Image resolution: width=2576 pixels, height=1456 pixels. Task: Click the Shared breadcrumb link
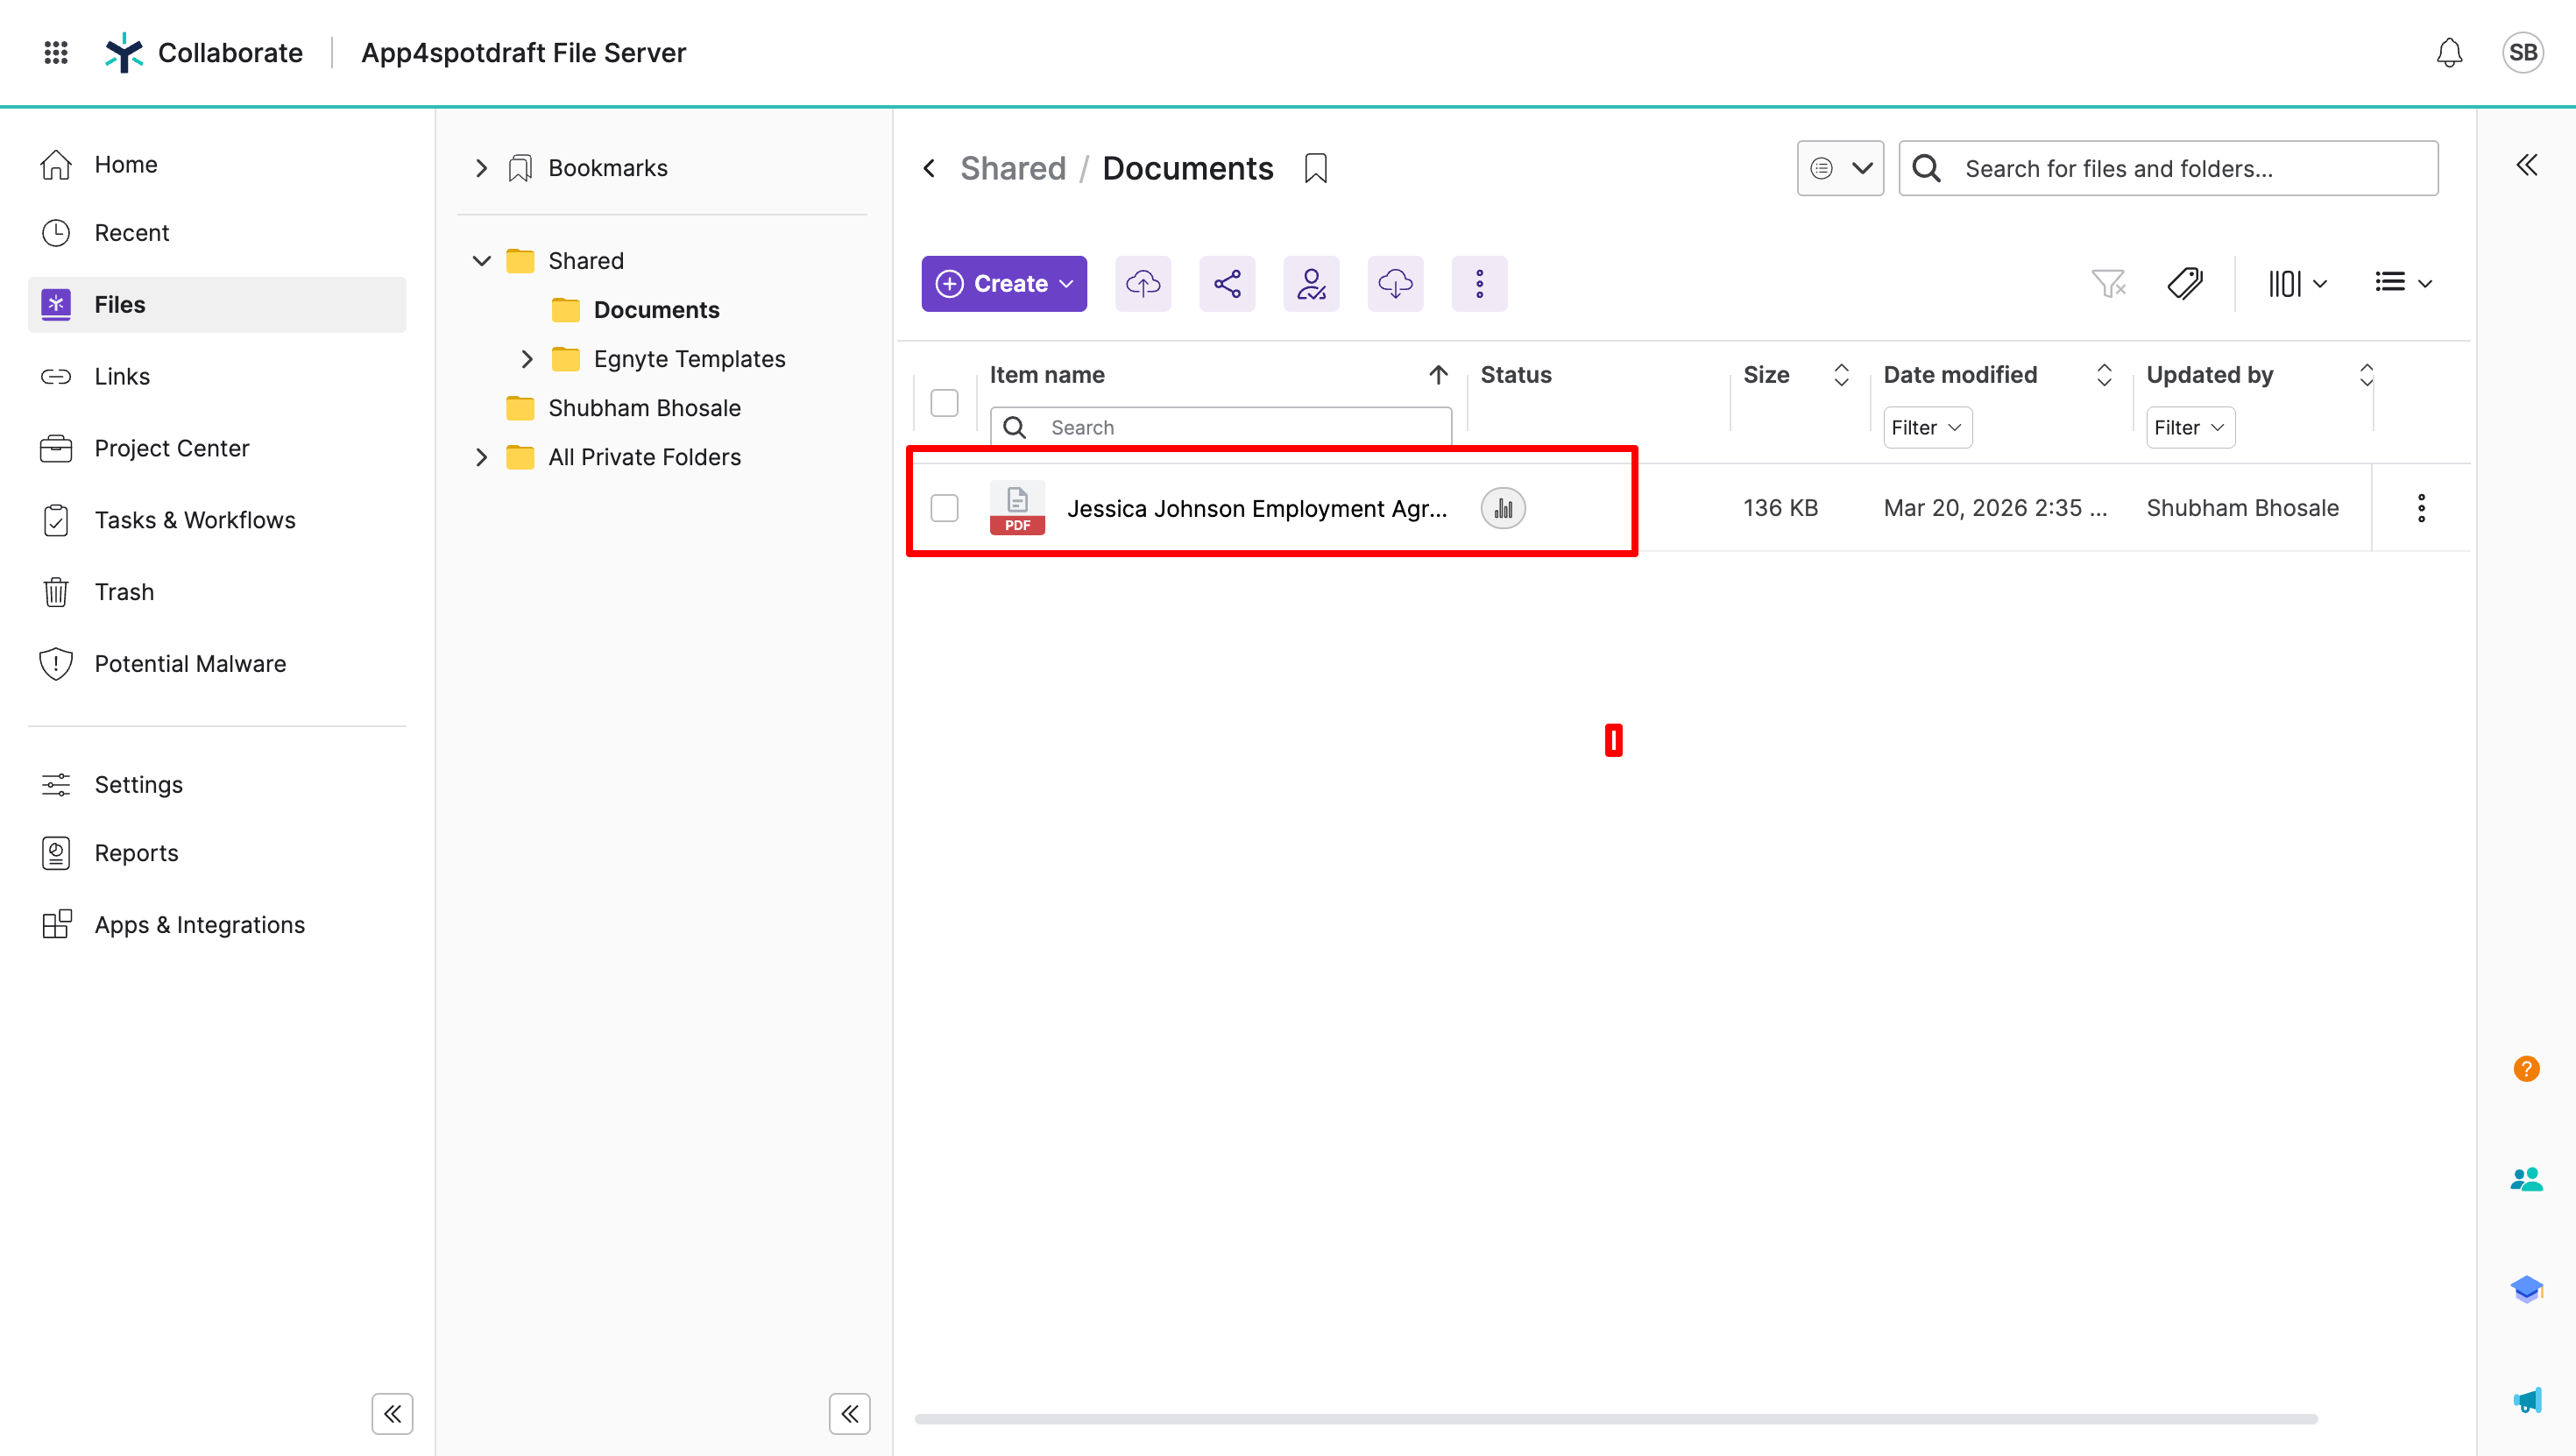click(x=1013, y=168)
